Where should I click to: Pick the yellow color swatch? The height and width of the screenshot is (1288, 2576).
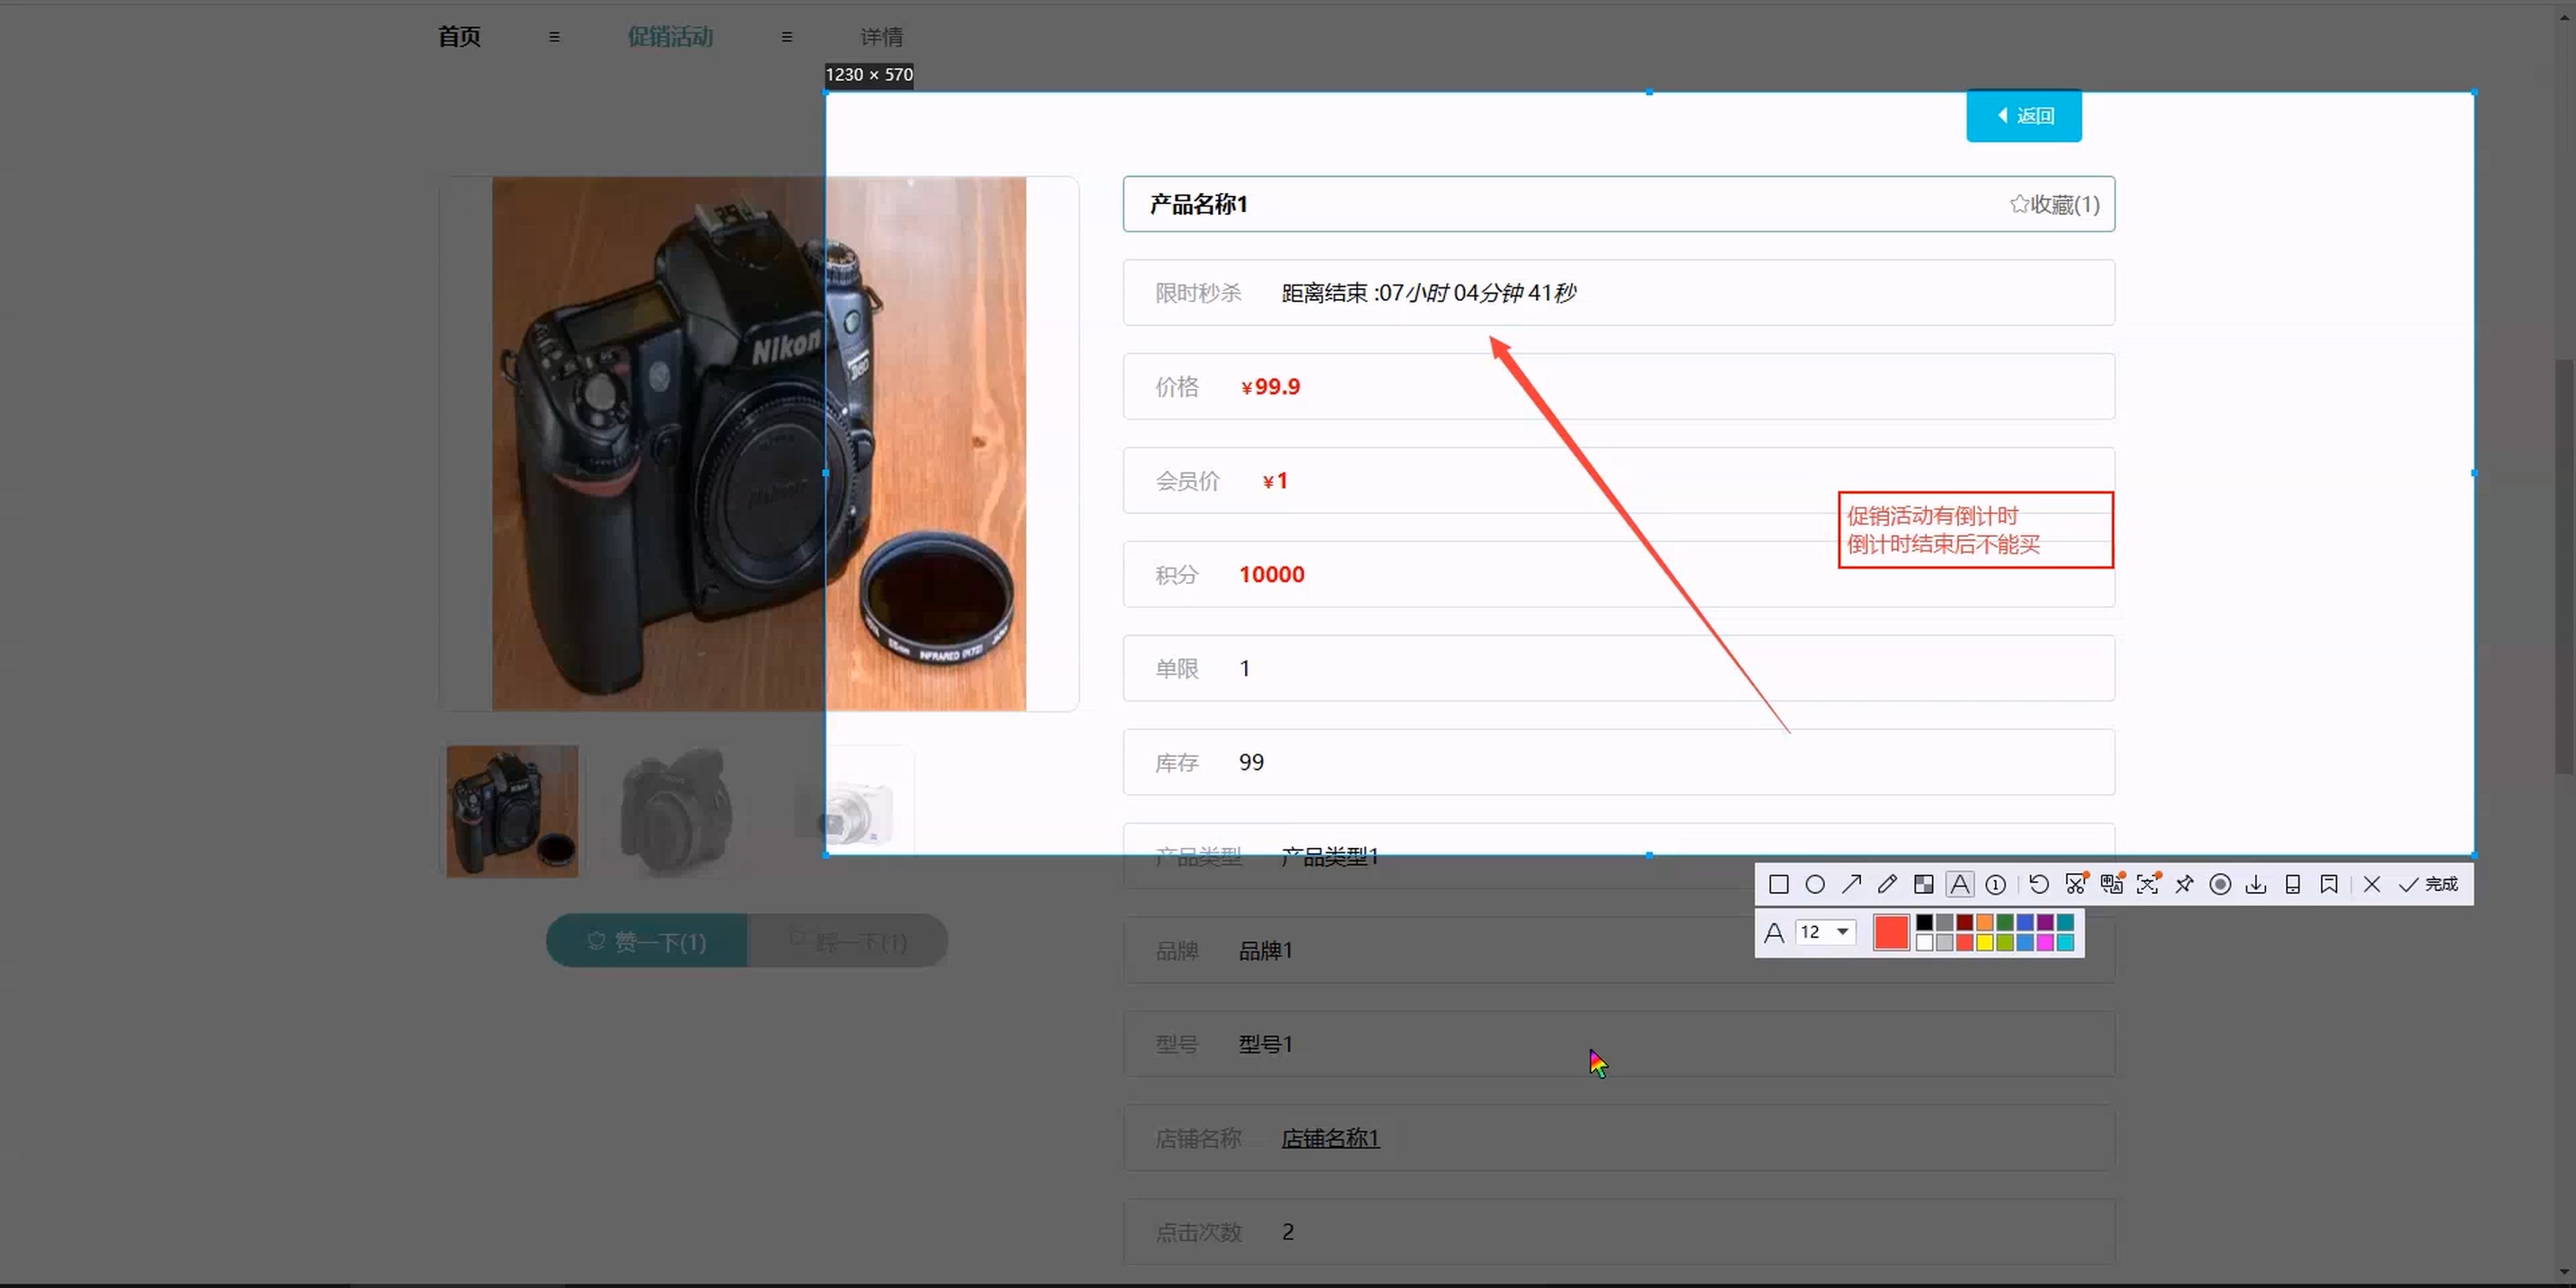coord(1985,942)
